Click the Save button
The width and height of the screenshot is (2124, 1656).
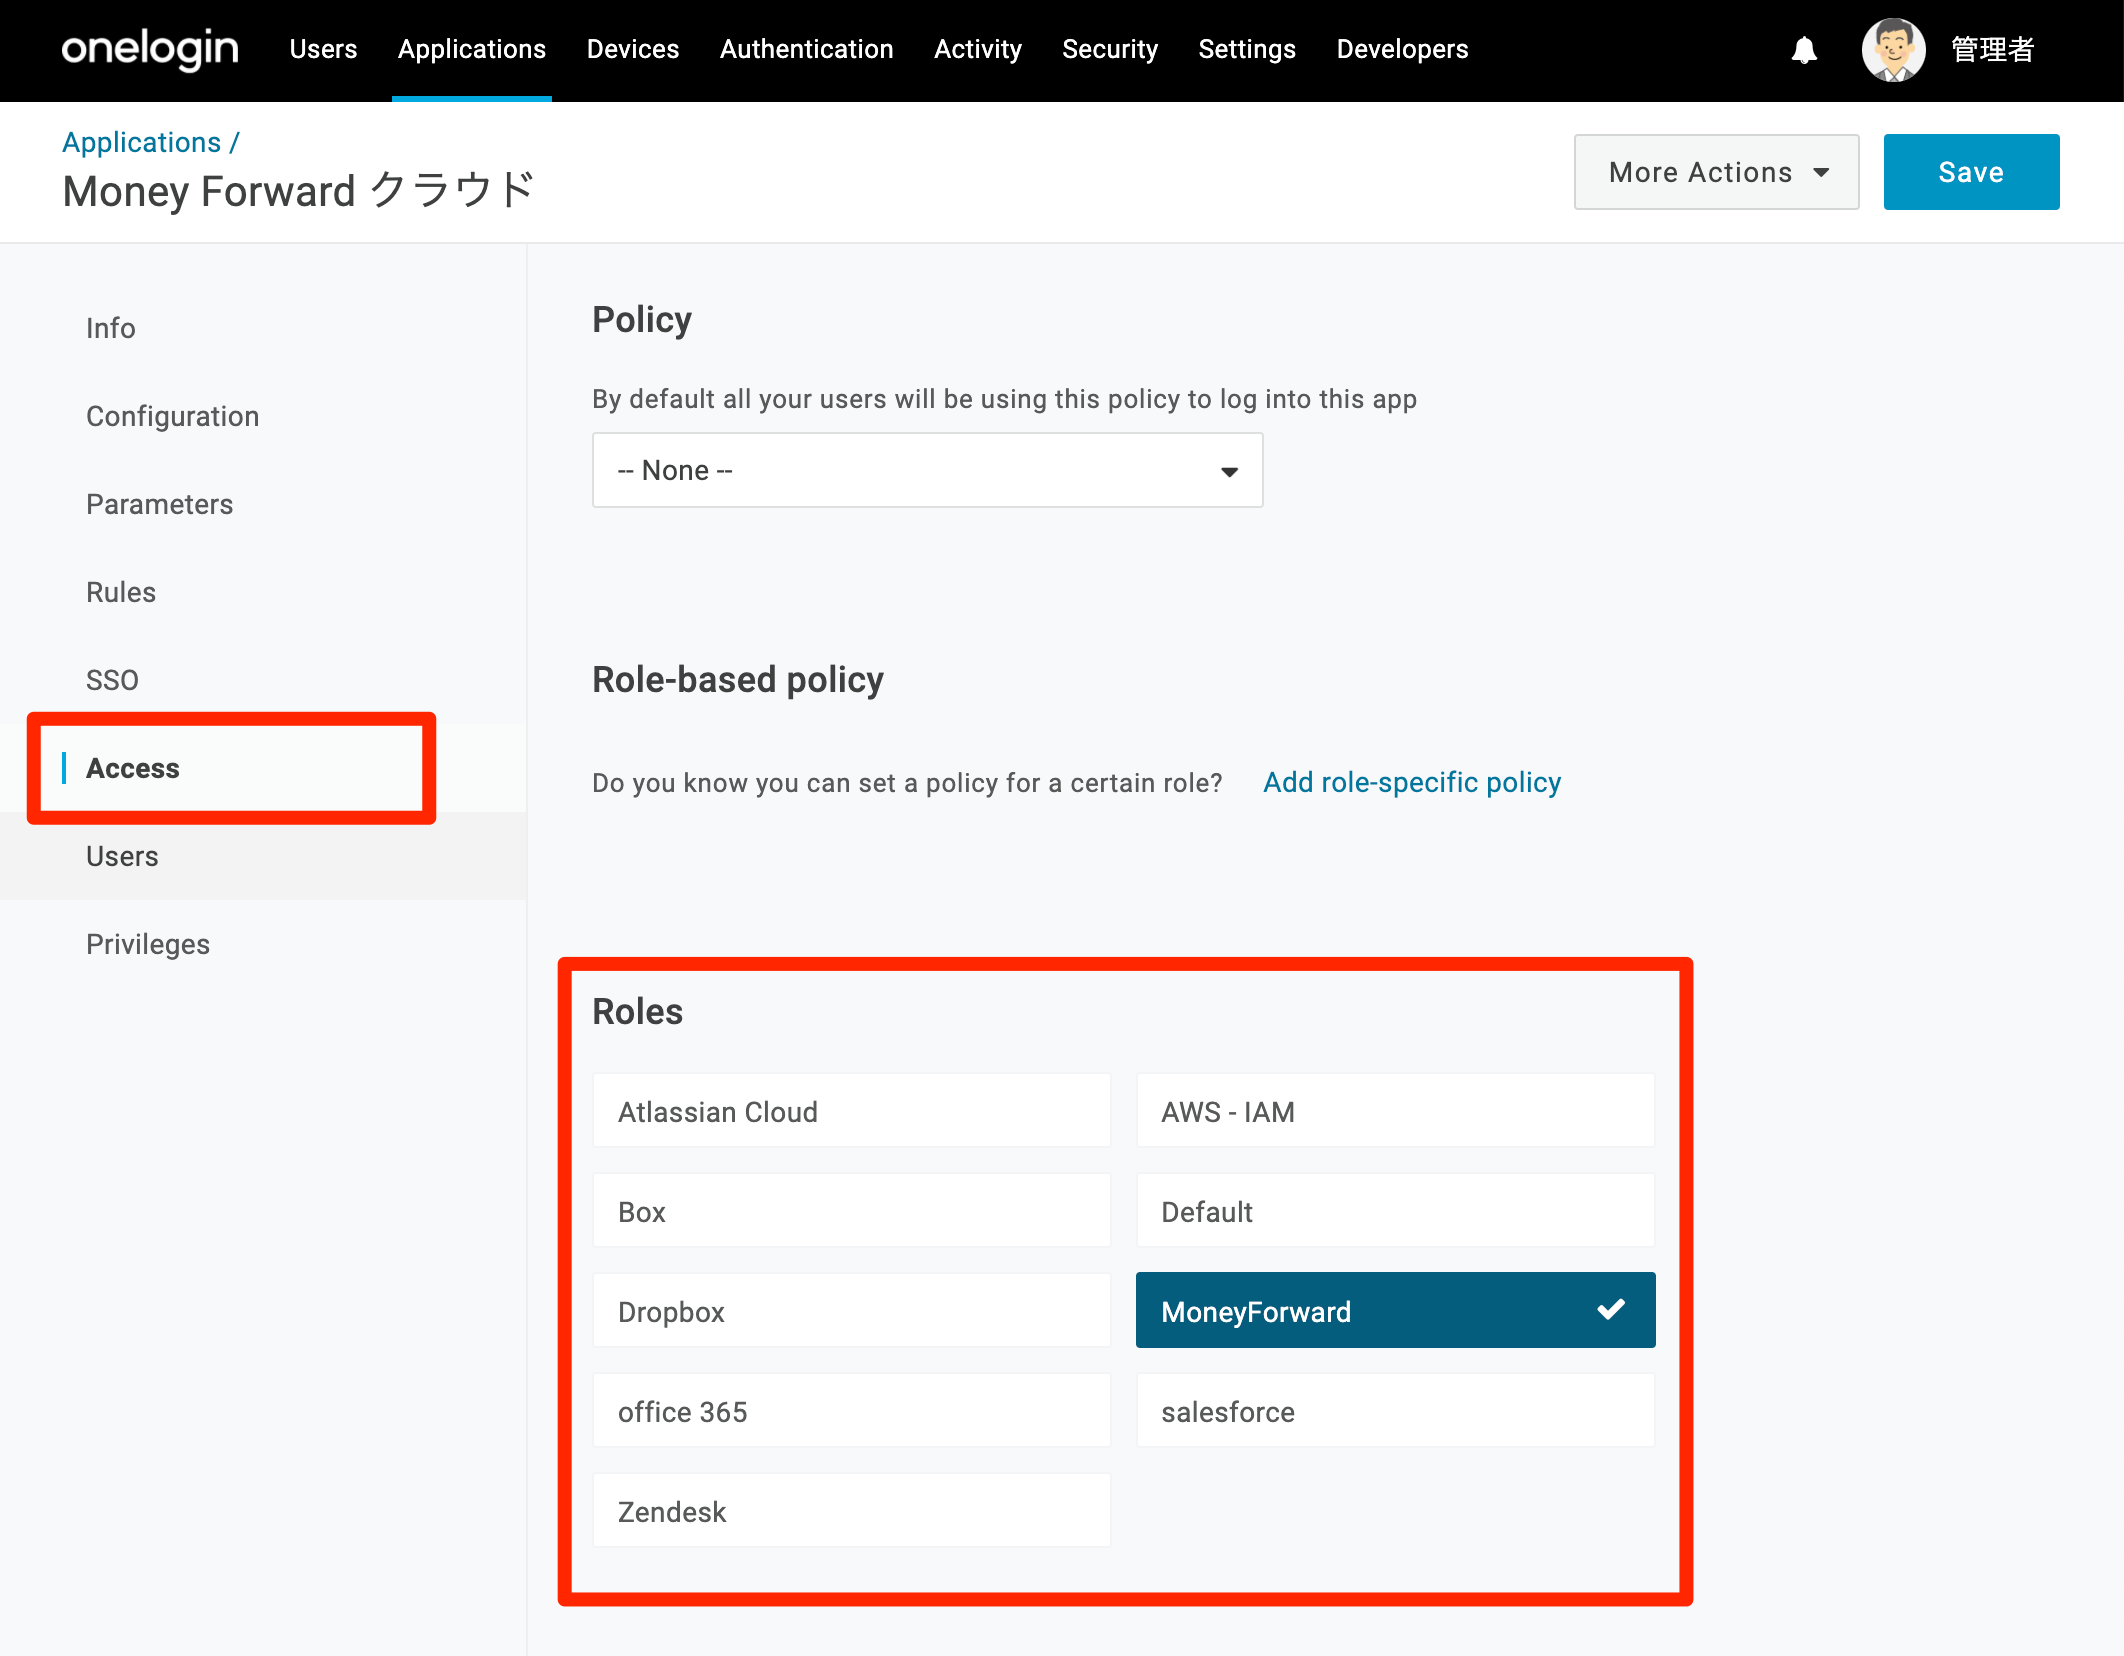(1971, 172)
